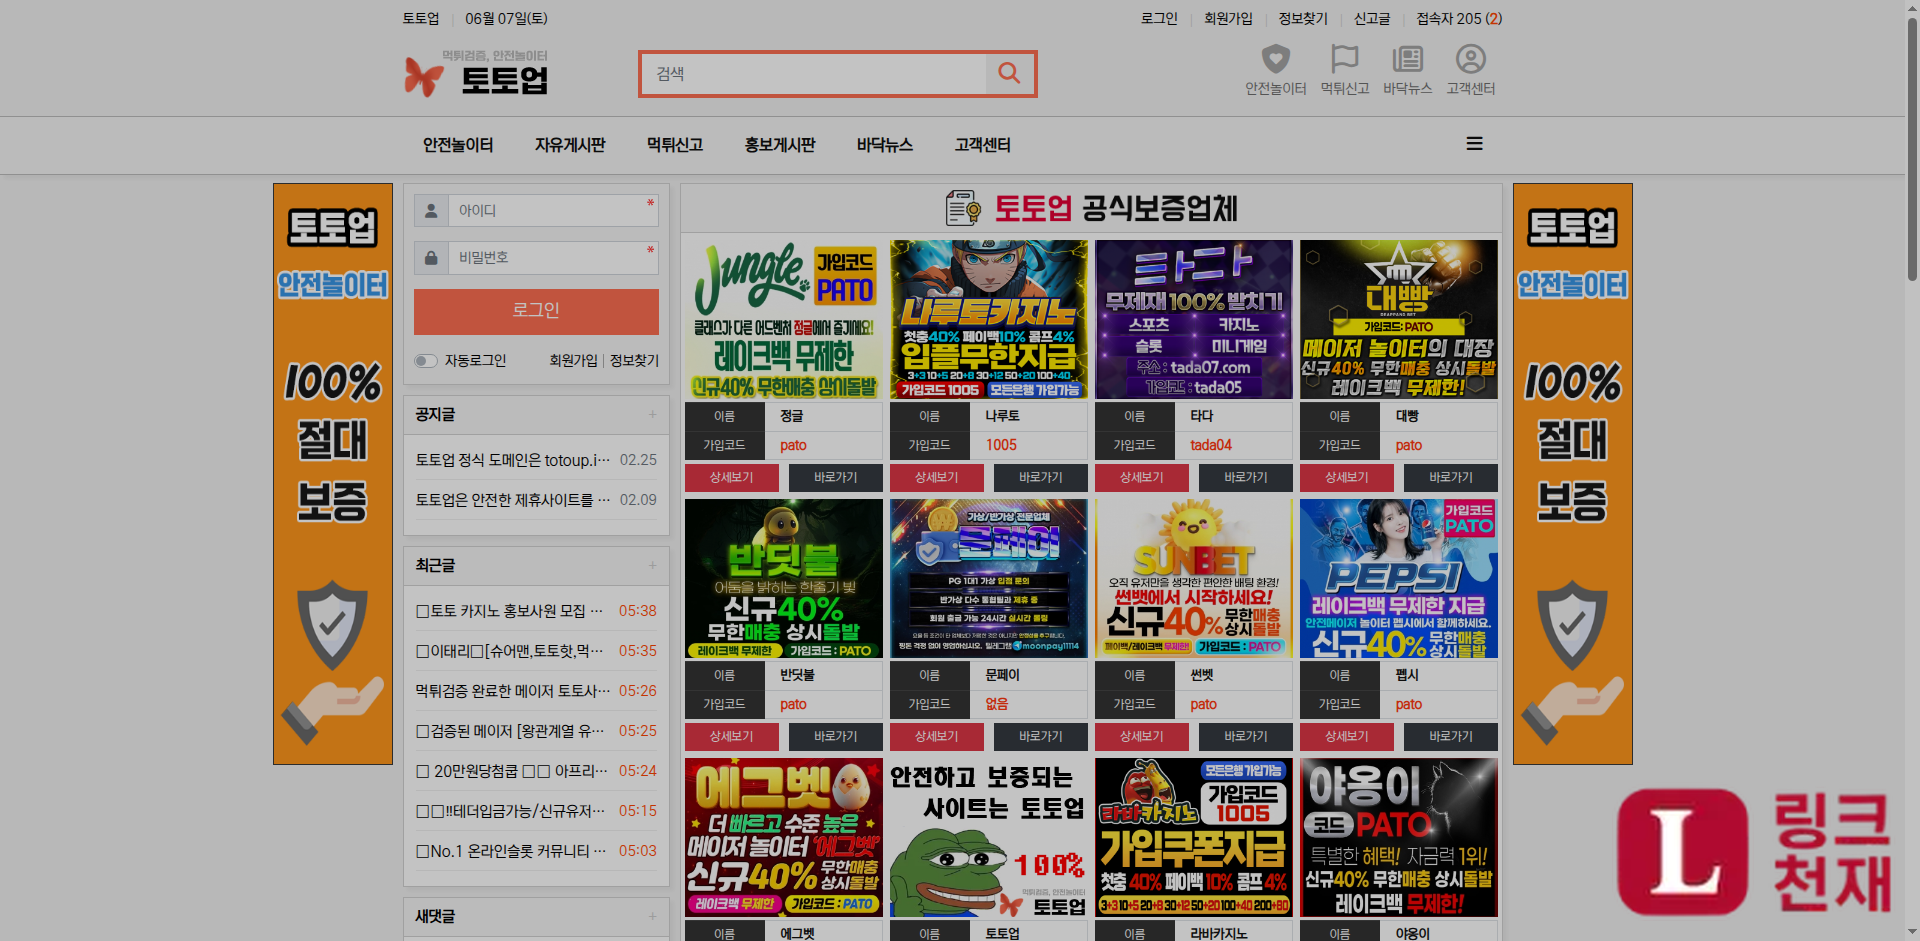The width and height of the screenshot is (1920, 941).
Task: Click the 링크천재 L logo
Action: point(1682,851)
